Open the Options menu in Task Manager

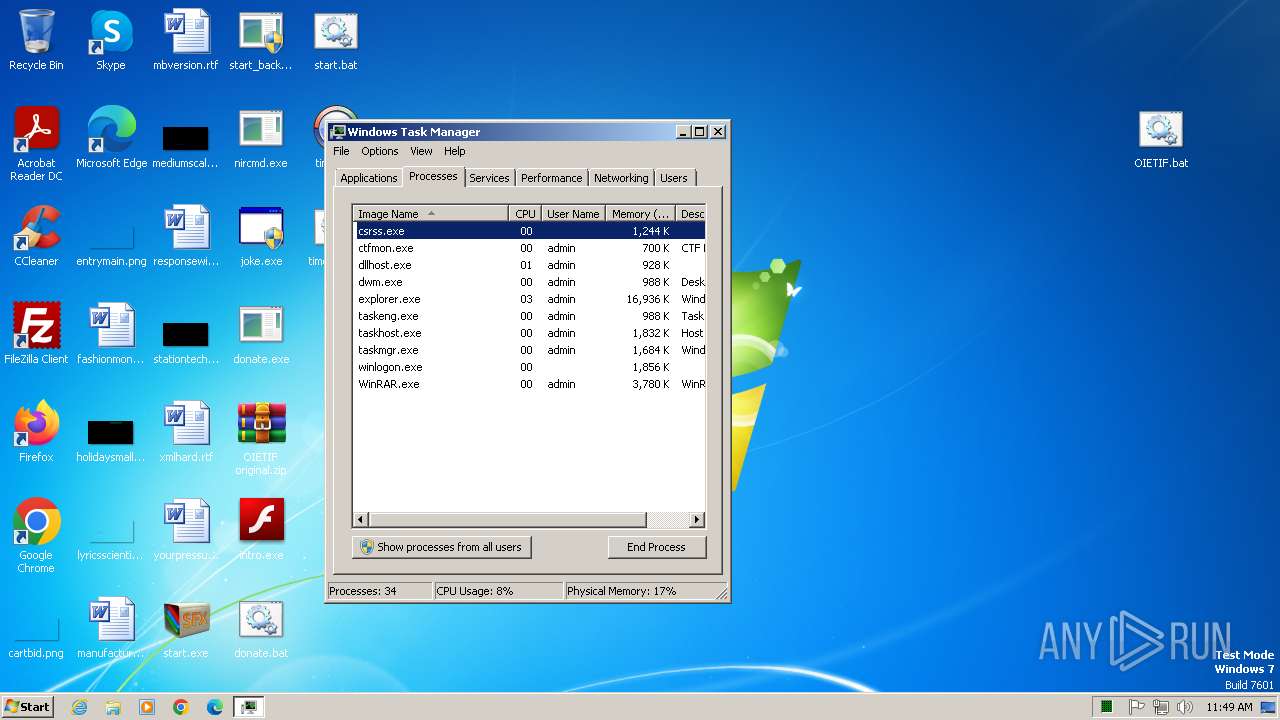[x=380, y=151]
